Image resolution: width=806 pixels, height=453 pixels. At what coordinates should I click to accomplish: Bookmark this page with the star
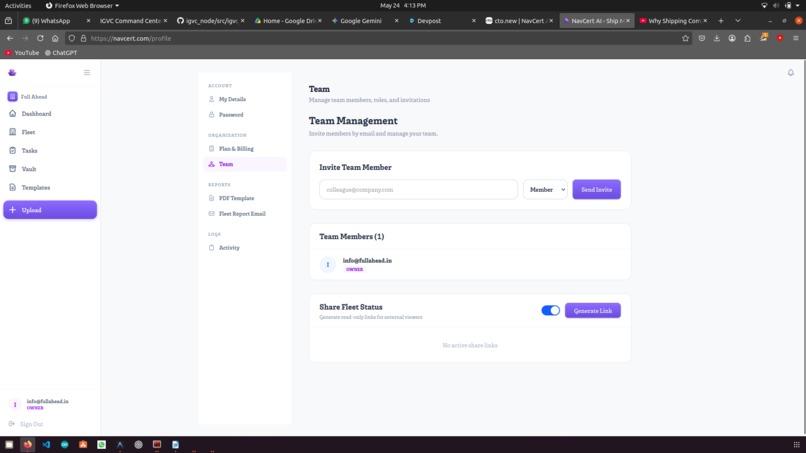[685, 38]
